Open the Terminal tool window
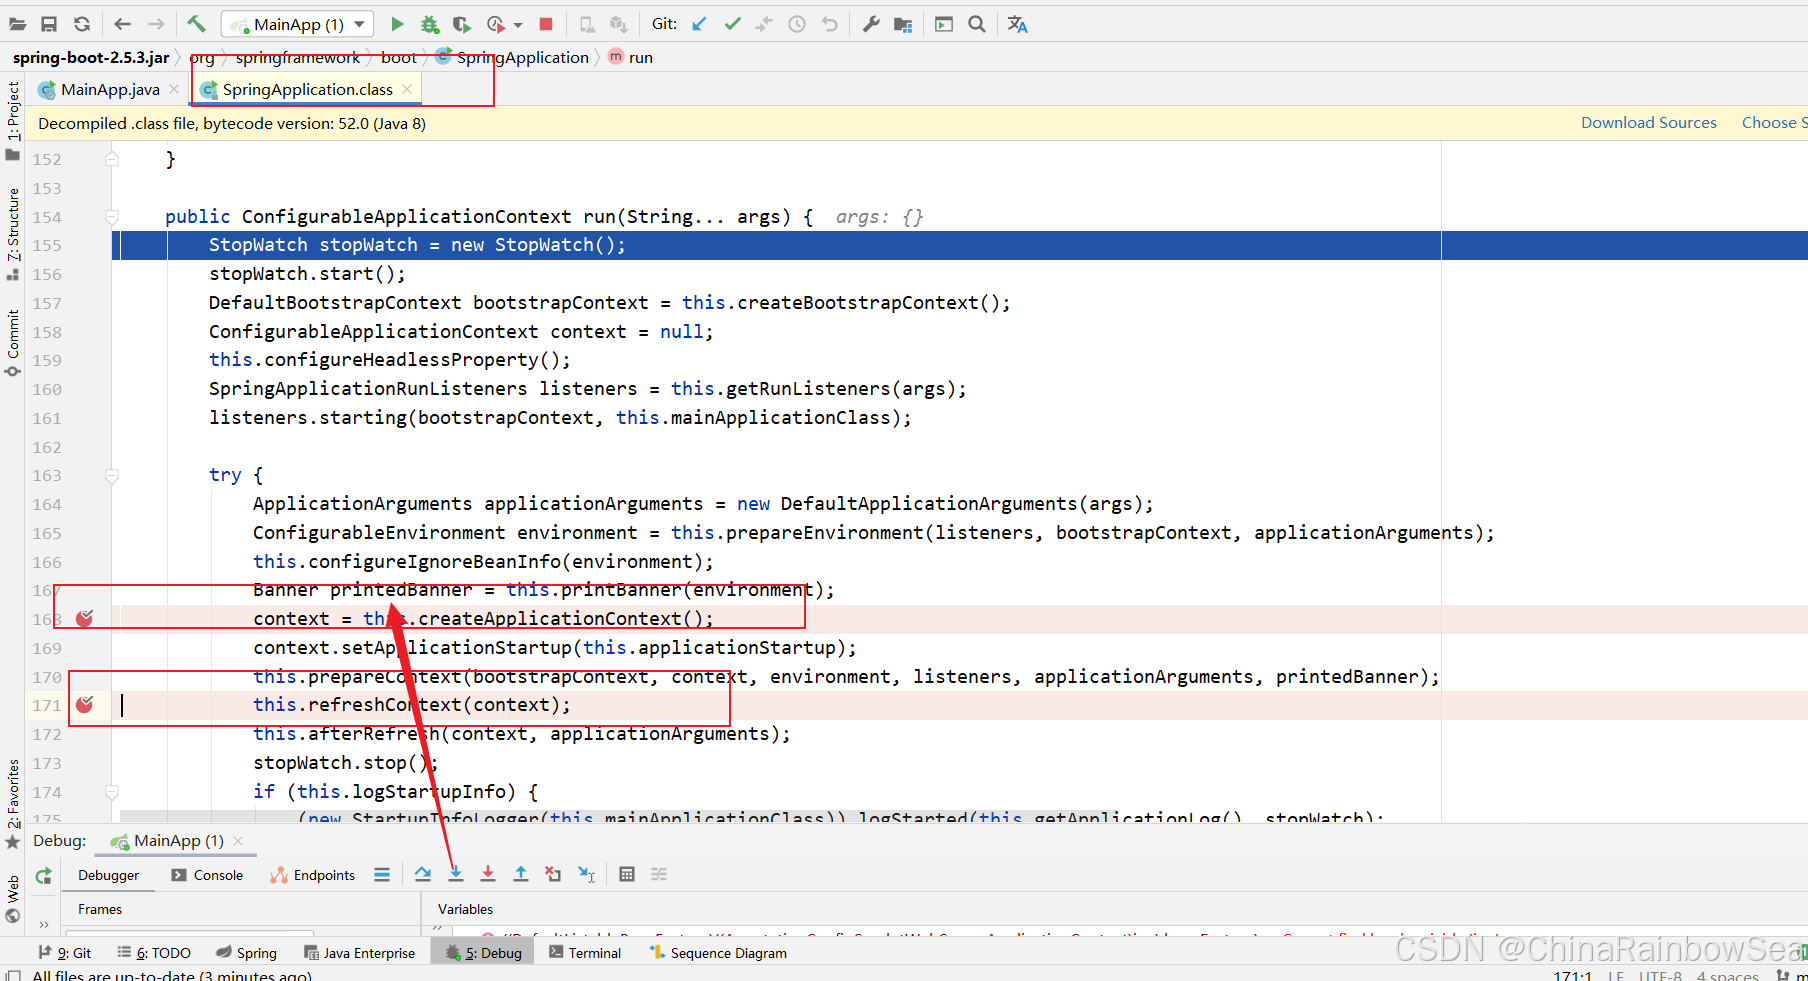 (x=585, y=953)
